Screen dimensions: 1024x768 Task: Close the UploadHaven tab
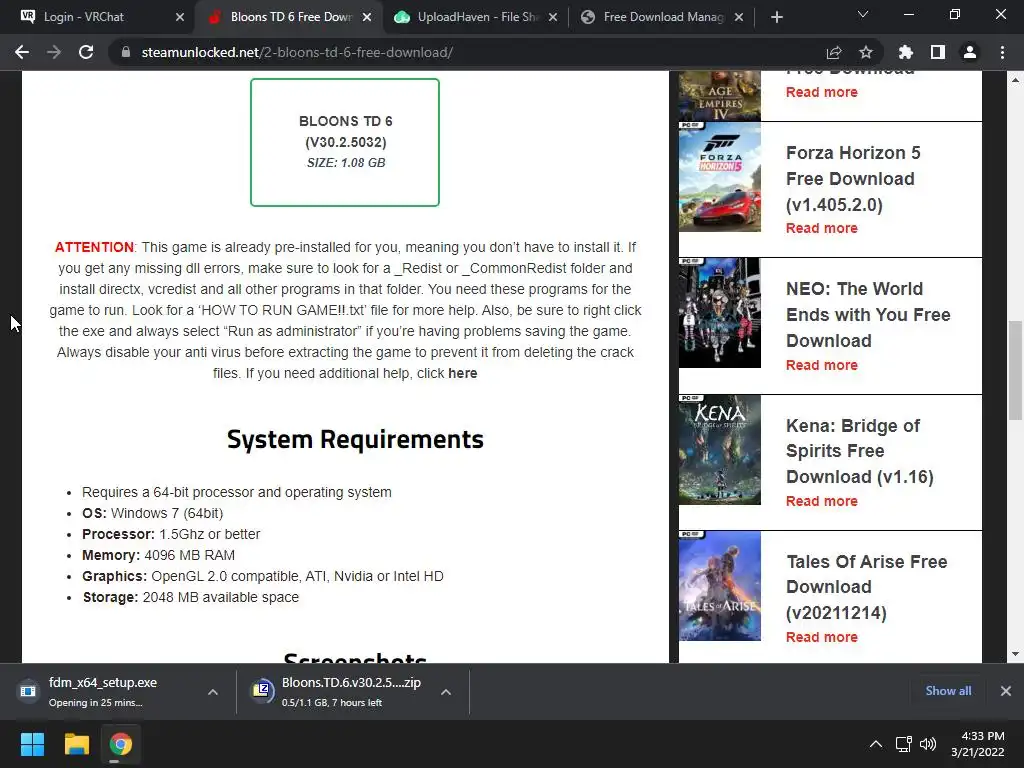(x=553, y=17)
